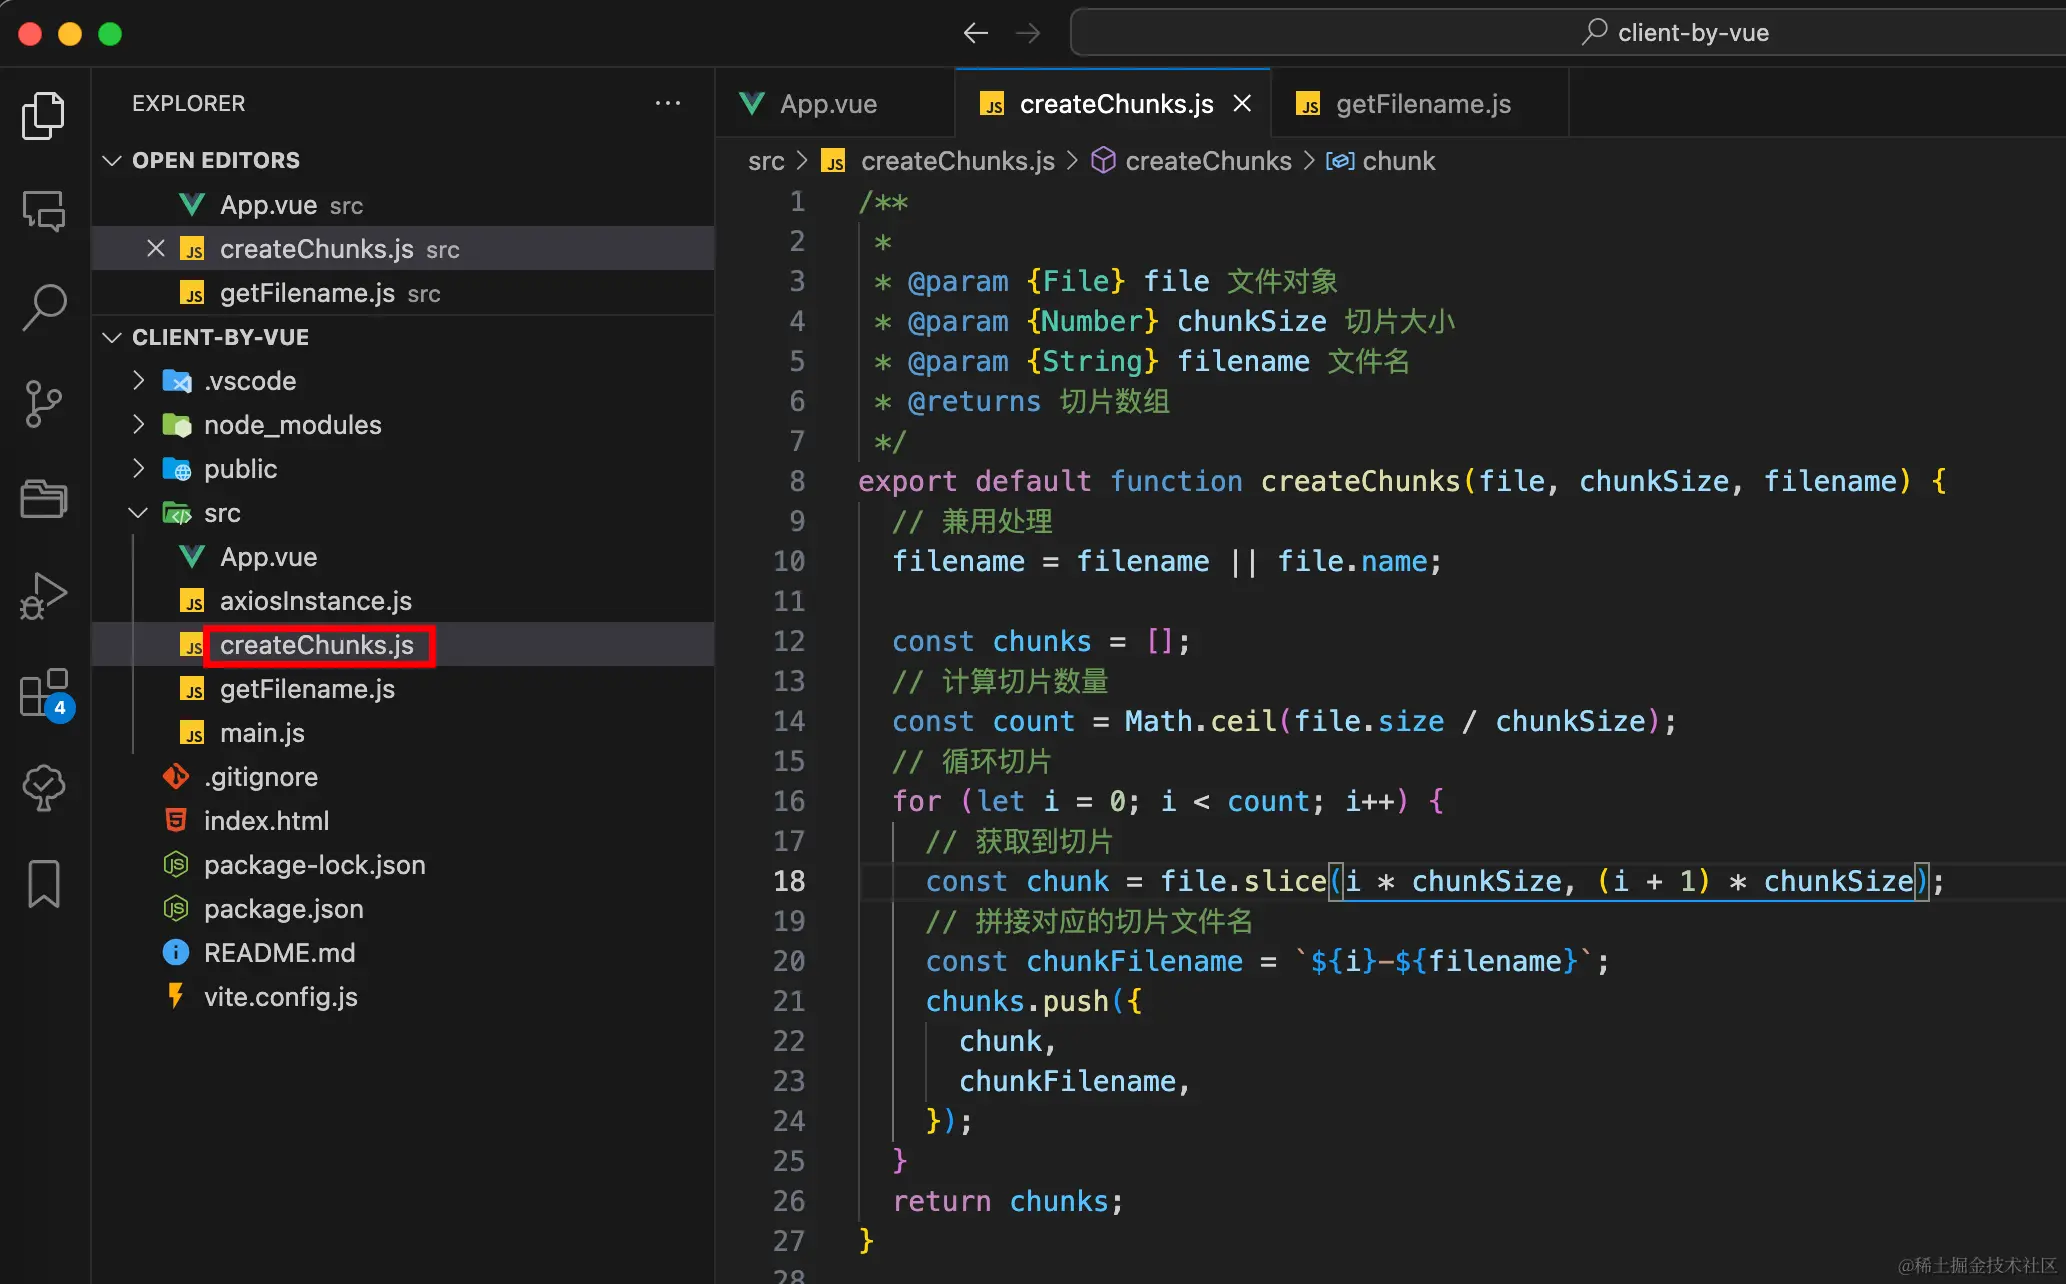Switch to the App.vue tab
This screenshot has height=1284, width=2066.
click(x=827, y=104)
